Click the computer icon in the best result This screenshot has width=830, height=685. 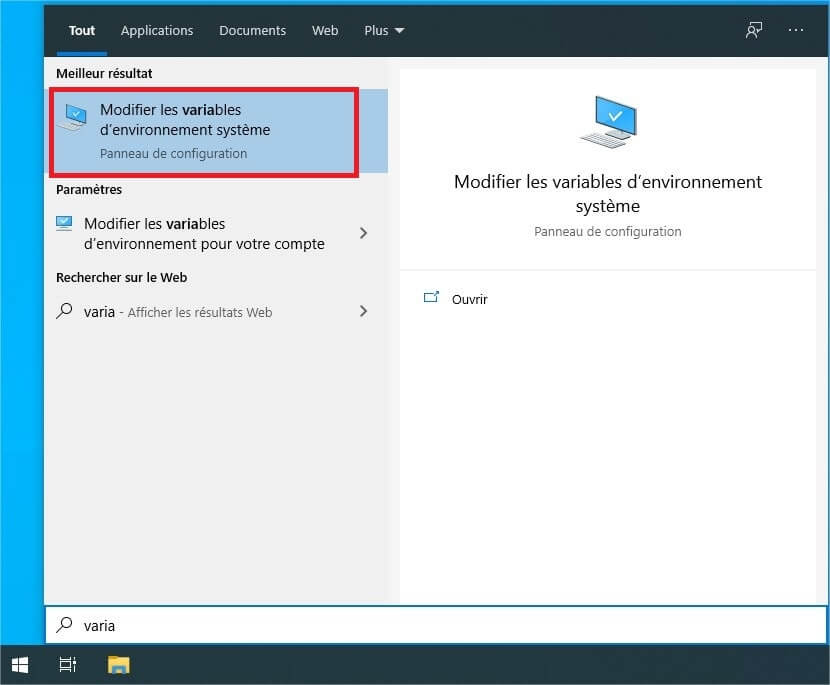(x=72, y=118)
